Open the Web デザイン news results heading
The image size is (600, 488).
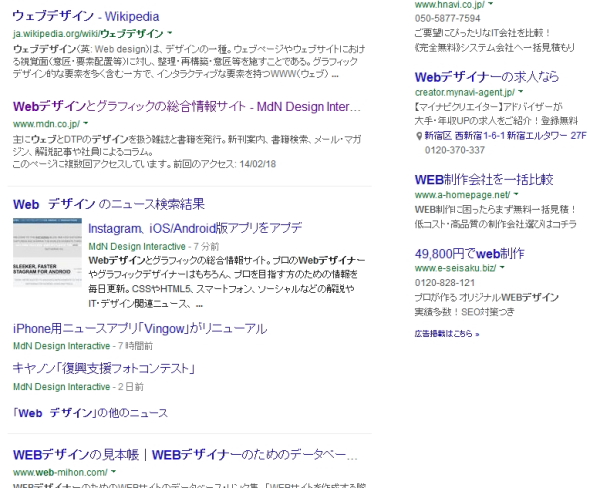tap(108, 204)
